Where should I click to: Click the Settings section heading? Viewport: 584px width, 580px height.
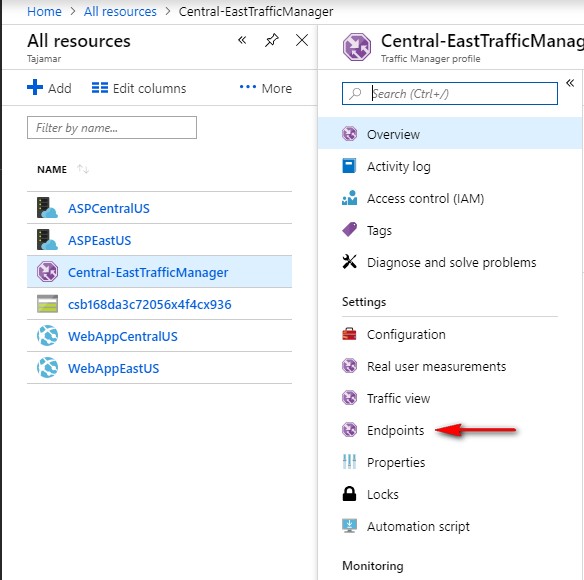364,302
